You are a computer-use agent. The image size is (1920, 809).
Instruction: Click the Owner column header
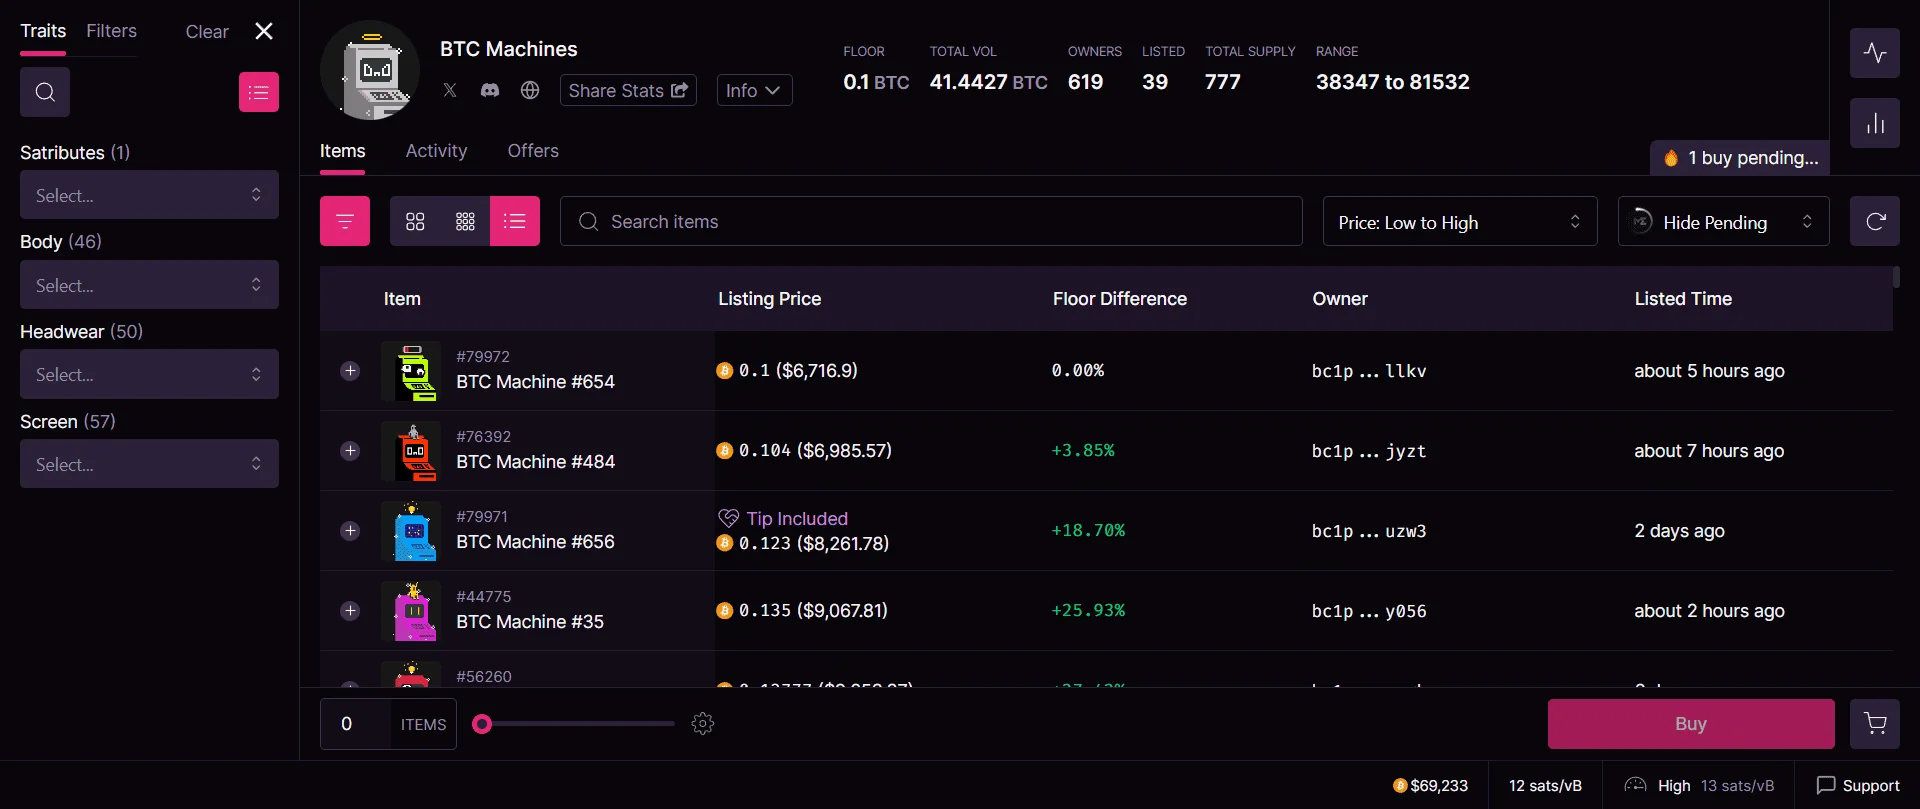point(1340,299)
